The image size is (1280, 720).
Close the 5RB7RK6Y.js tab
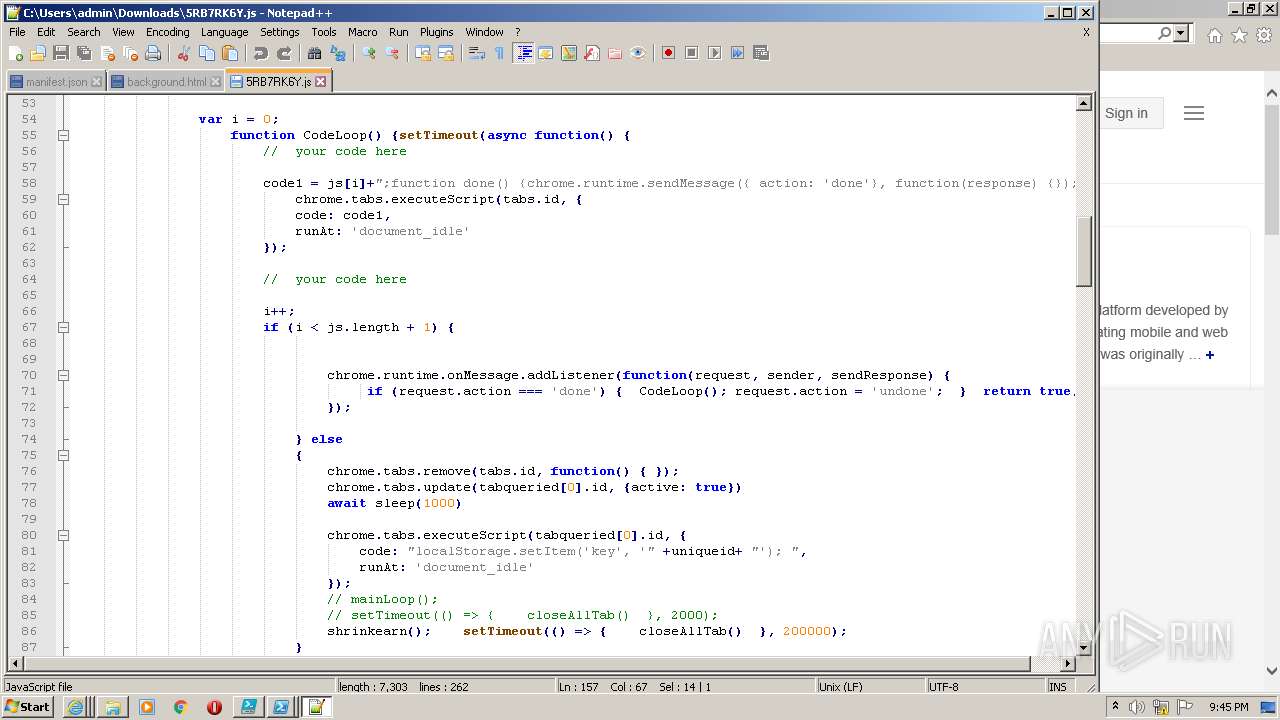[x=321, y=82]
